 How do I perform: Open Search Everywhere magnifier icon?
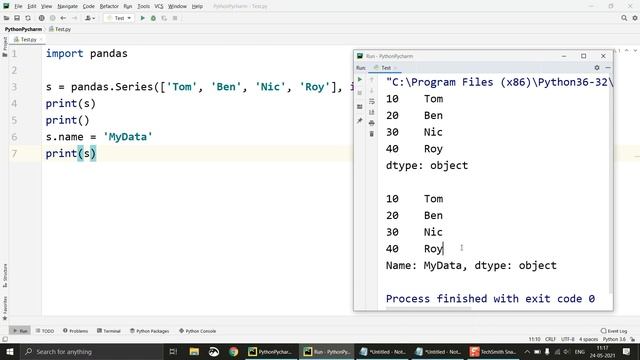click(624, 18)
